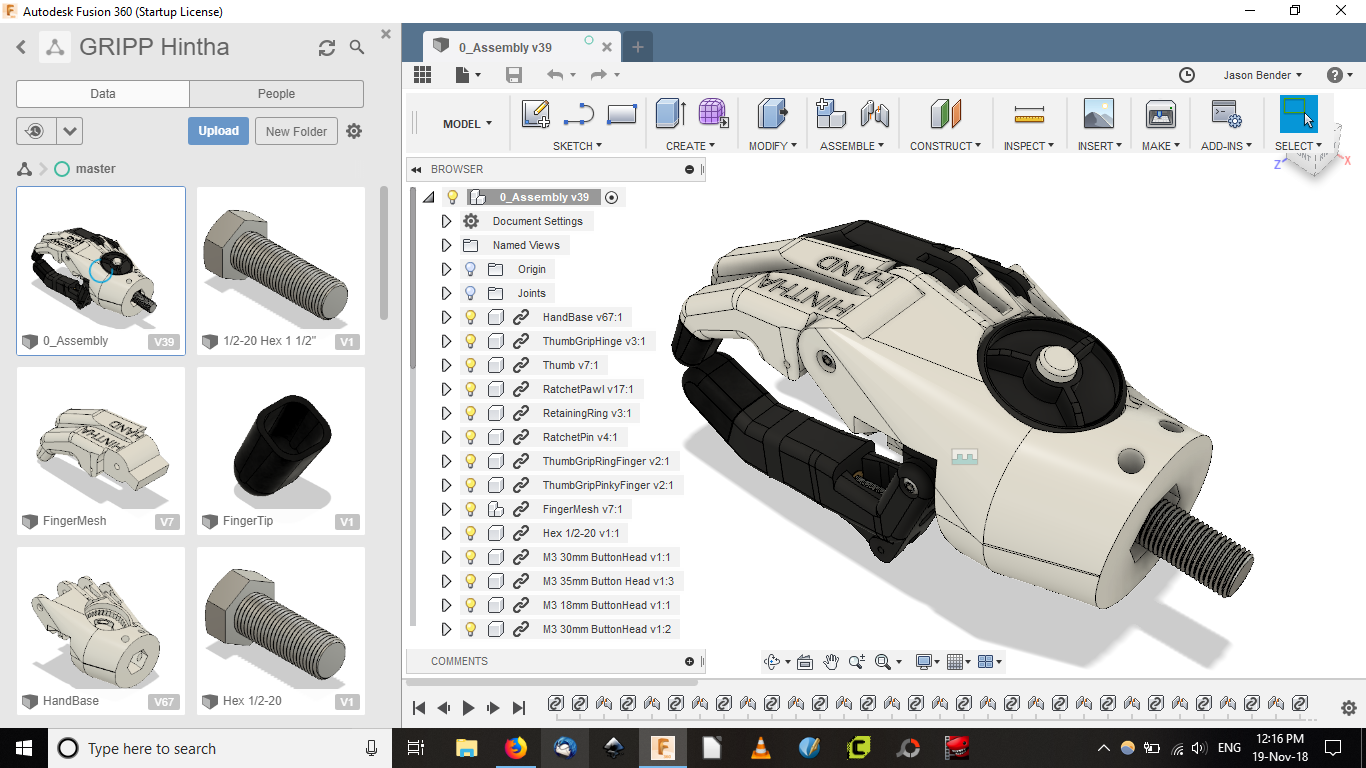Search within the data panel
1366x768 pixels.
(357, 47)
